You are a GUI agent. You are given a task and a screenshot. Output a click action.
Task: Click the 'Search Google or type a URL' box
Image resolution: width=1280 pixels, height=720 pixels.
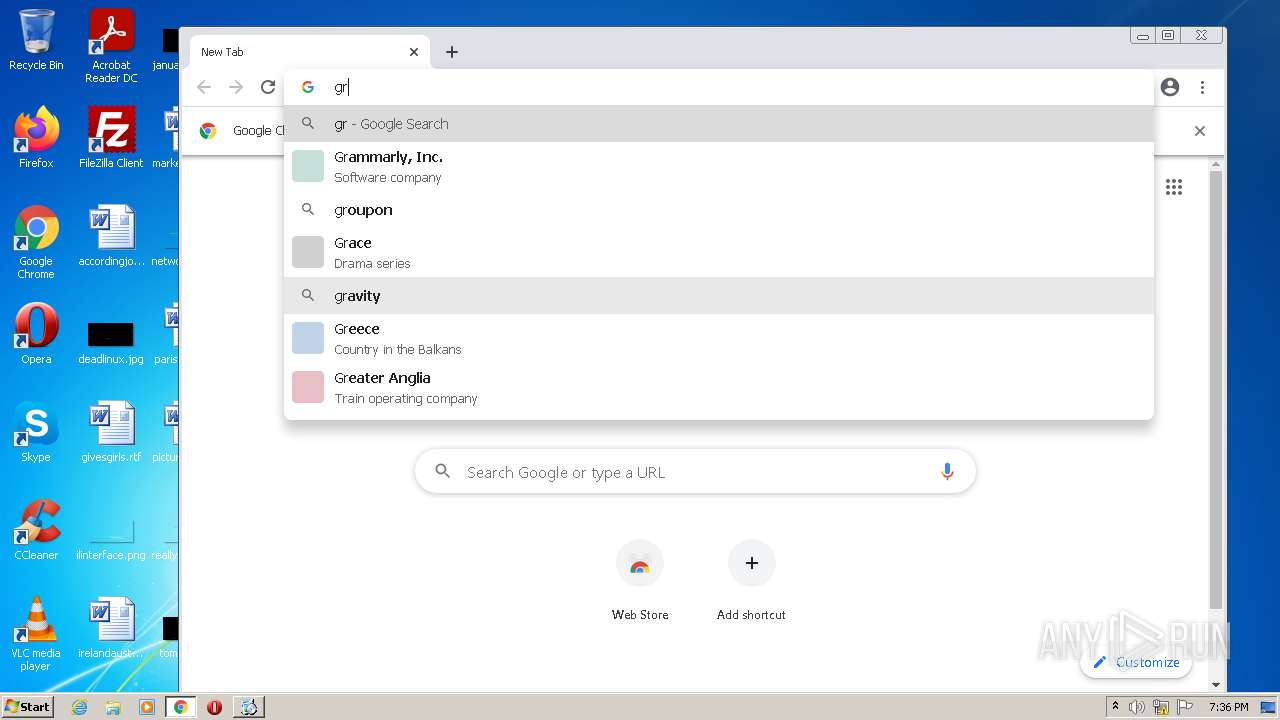click(x=695, y=472)
